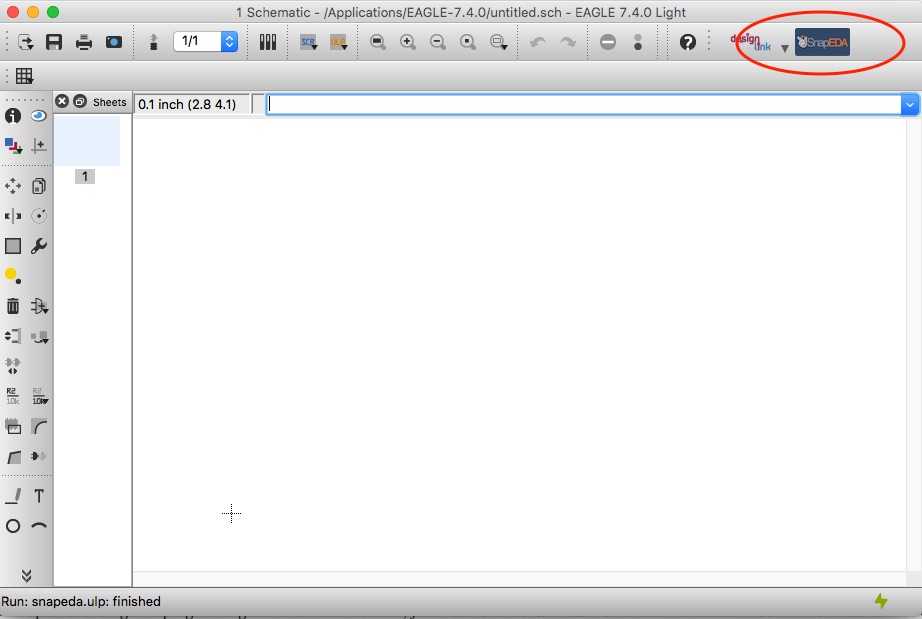
Task: Select the Mirror tool
Action: click(x=13, y=216)
